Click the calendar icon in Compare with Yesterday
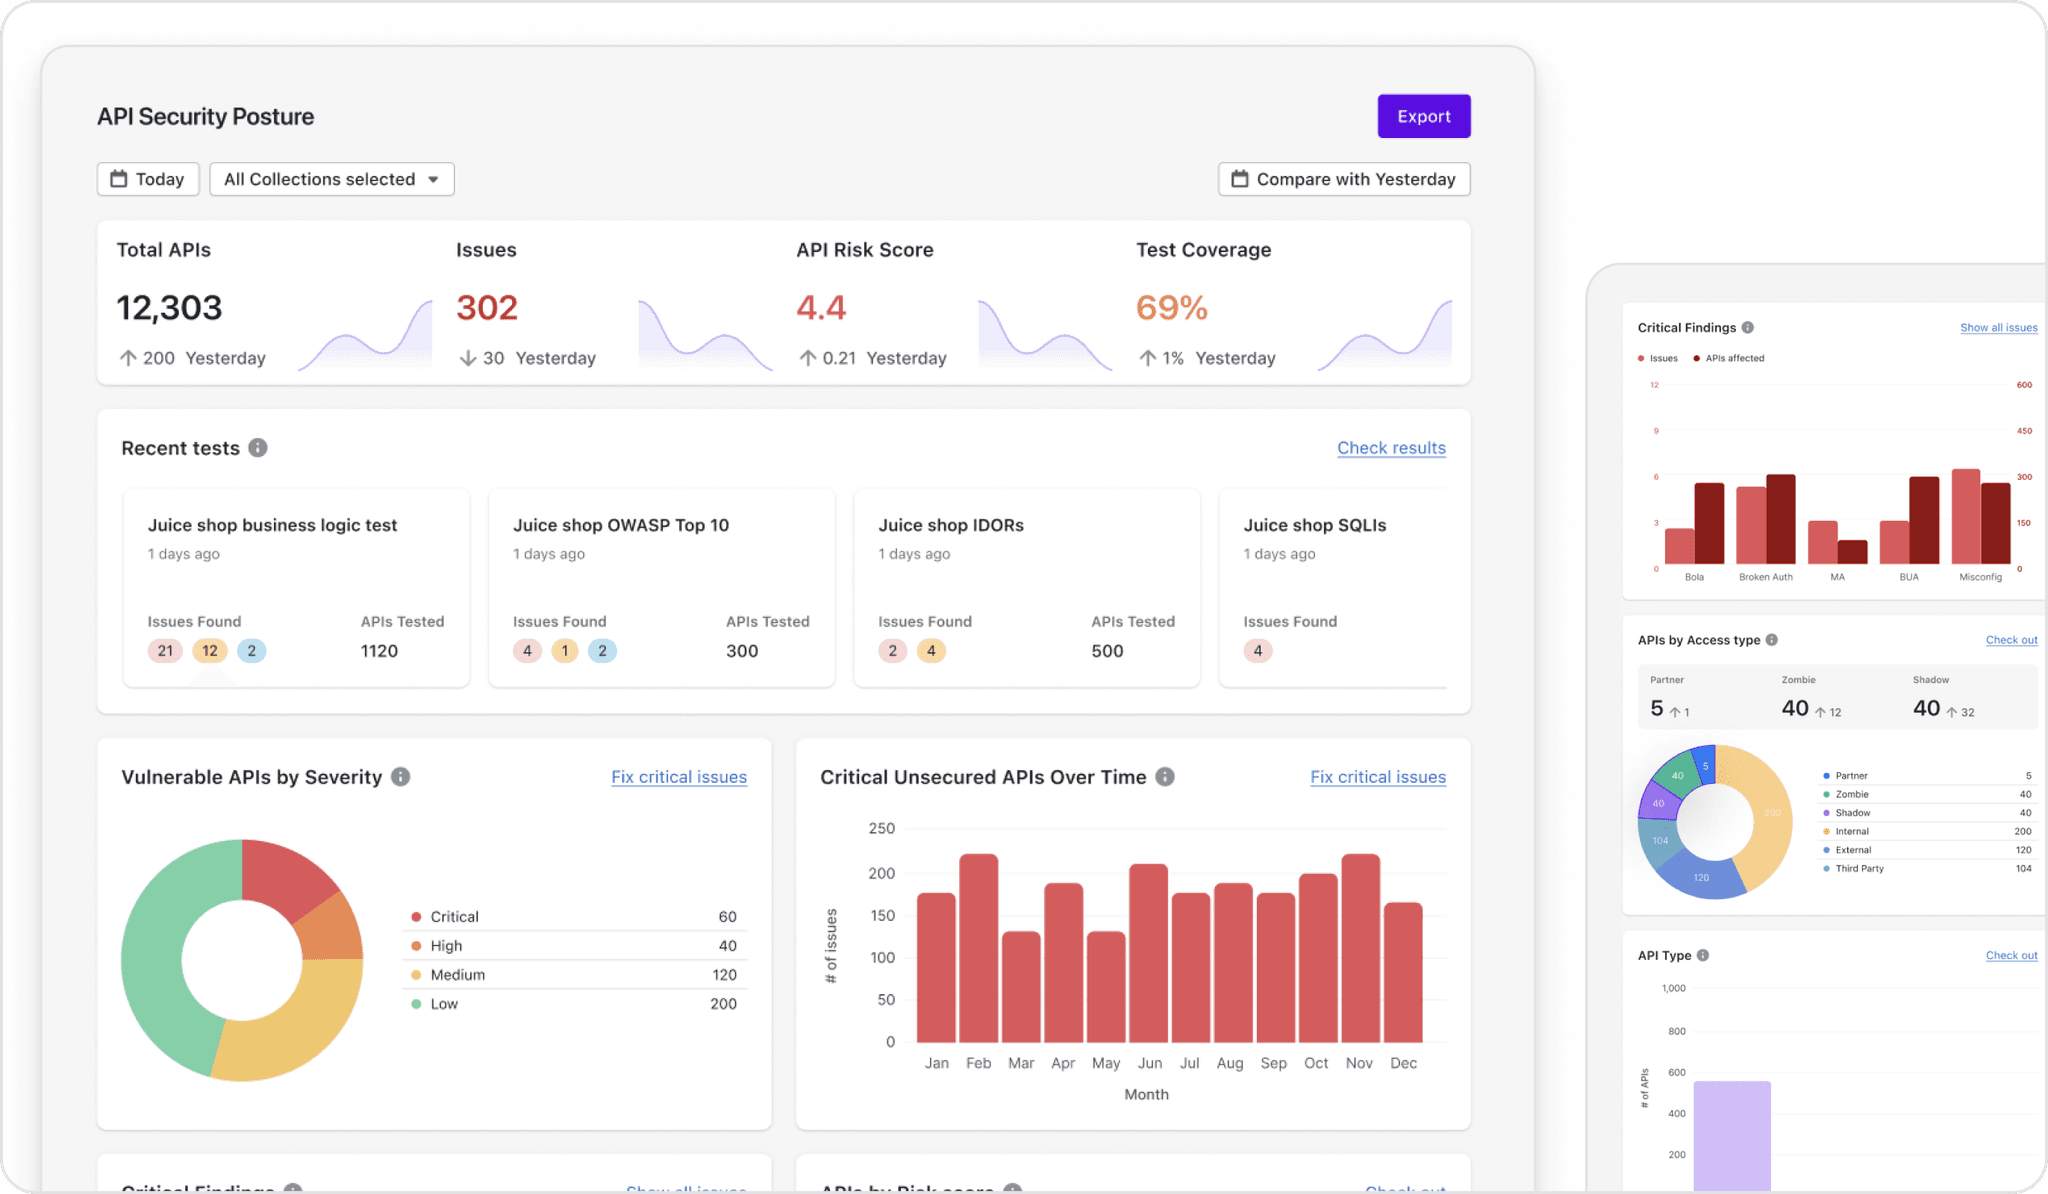2048x1194 pixels. pos(1240,179)
